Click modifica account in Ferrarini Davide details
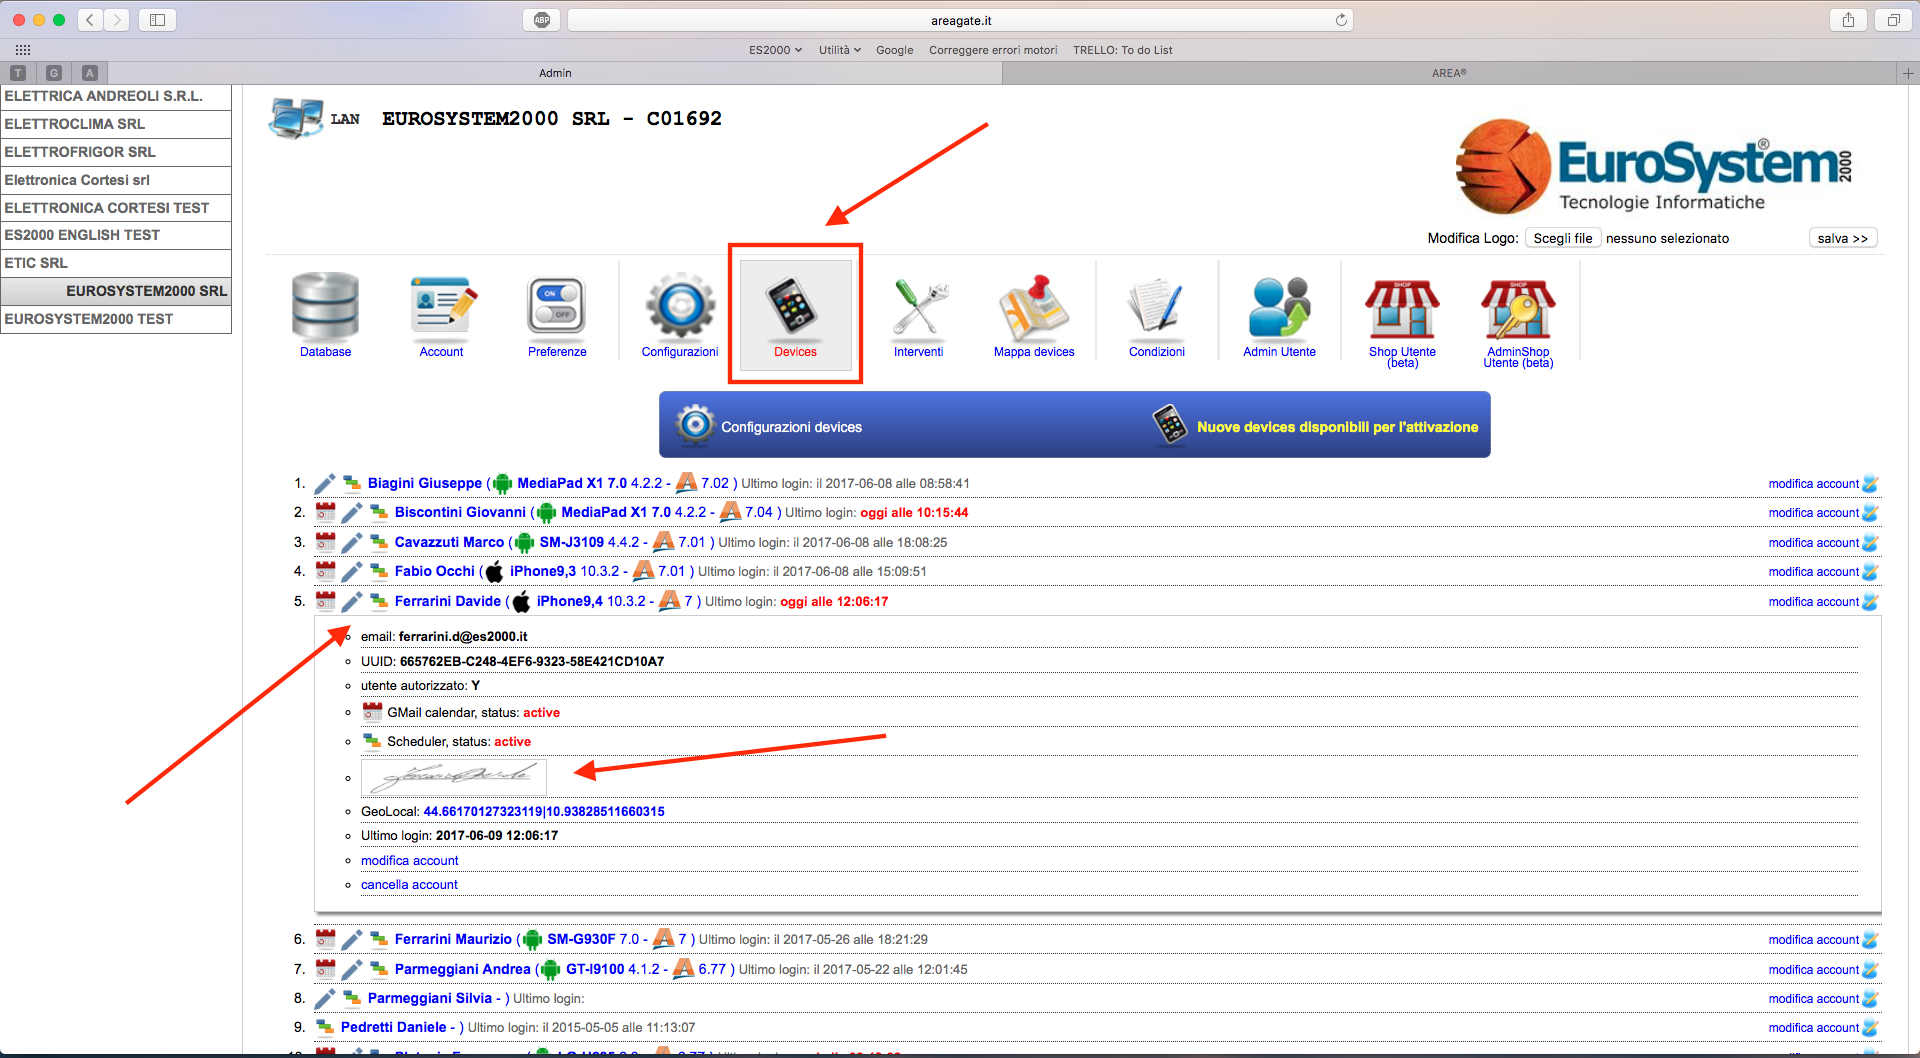1920x1058 pixels. coord(409,861)
